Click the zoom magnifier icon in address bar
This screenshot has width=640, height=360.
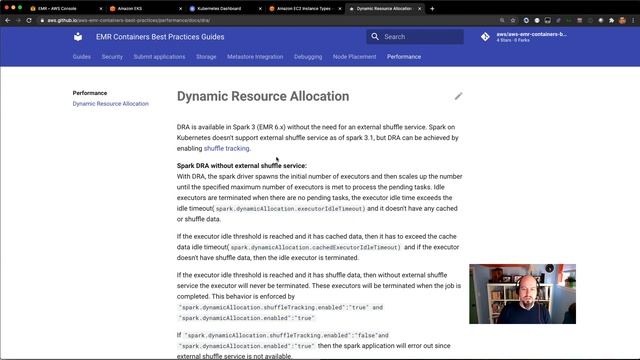click(x=502, y=20)
